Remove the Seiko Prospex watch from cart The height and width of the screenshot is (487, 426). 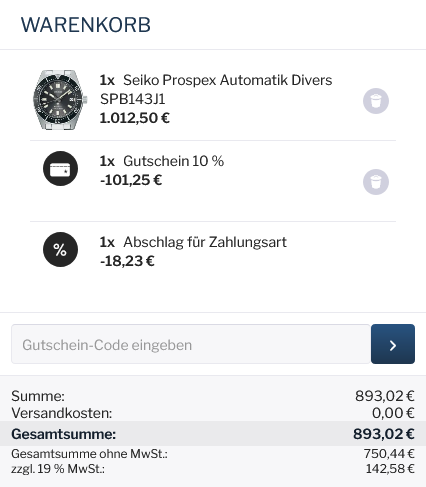376,101
